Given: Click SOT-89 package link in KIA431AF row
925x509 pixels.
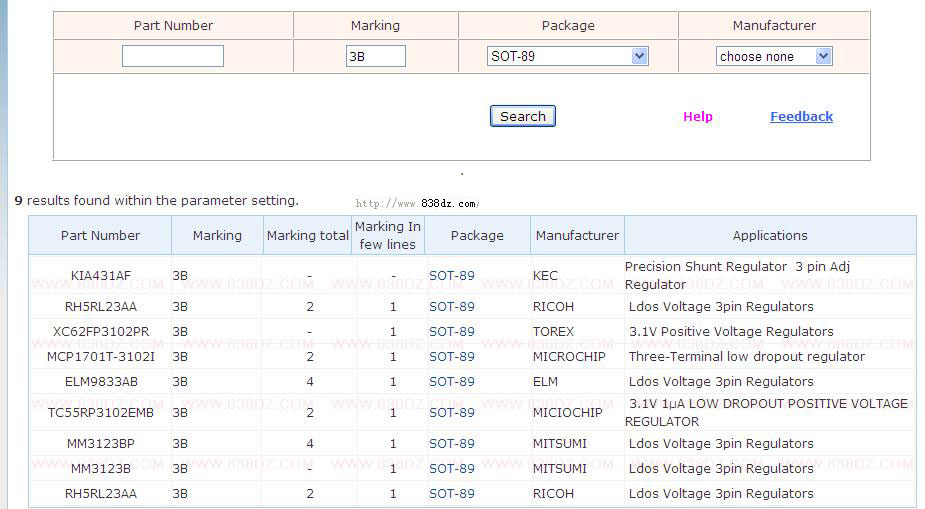Looking at the screenshot, I should (x=452, y=275).
